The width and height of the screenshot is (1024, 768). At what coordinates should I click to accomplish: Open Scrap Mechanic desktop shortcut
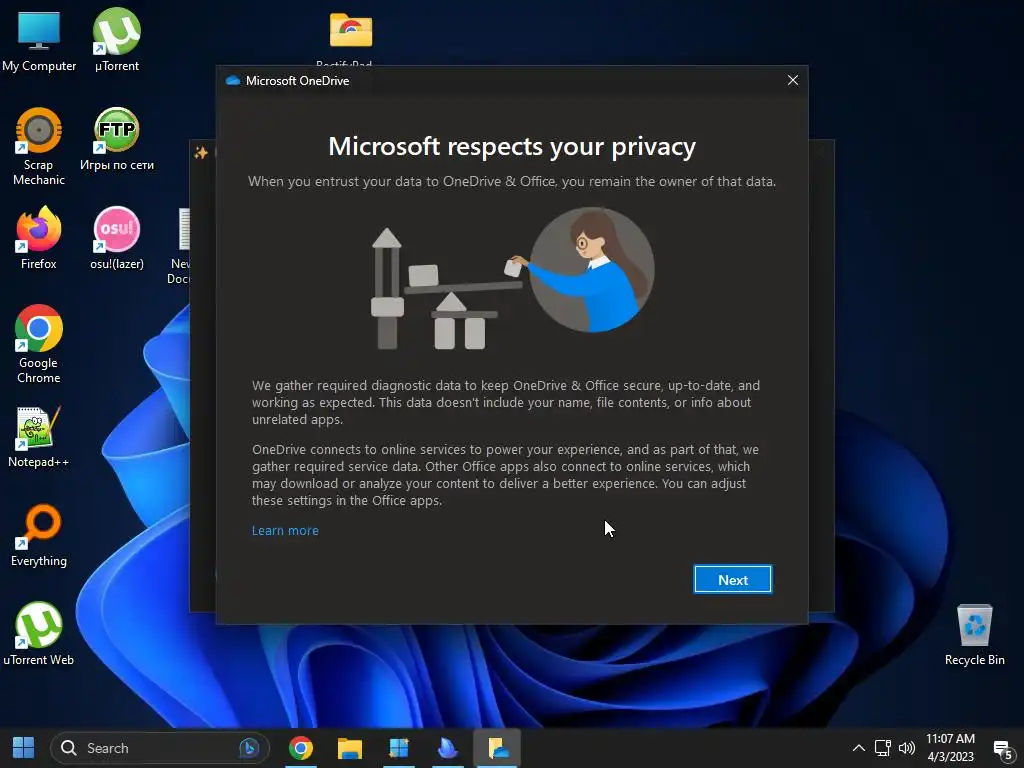pos(39,147)
